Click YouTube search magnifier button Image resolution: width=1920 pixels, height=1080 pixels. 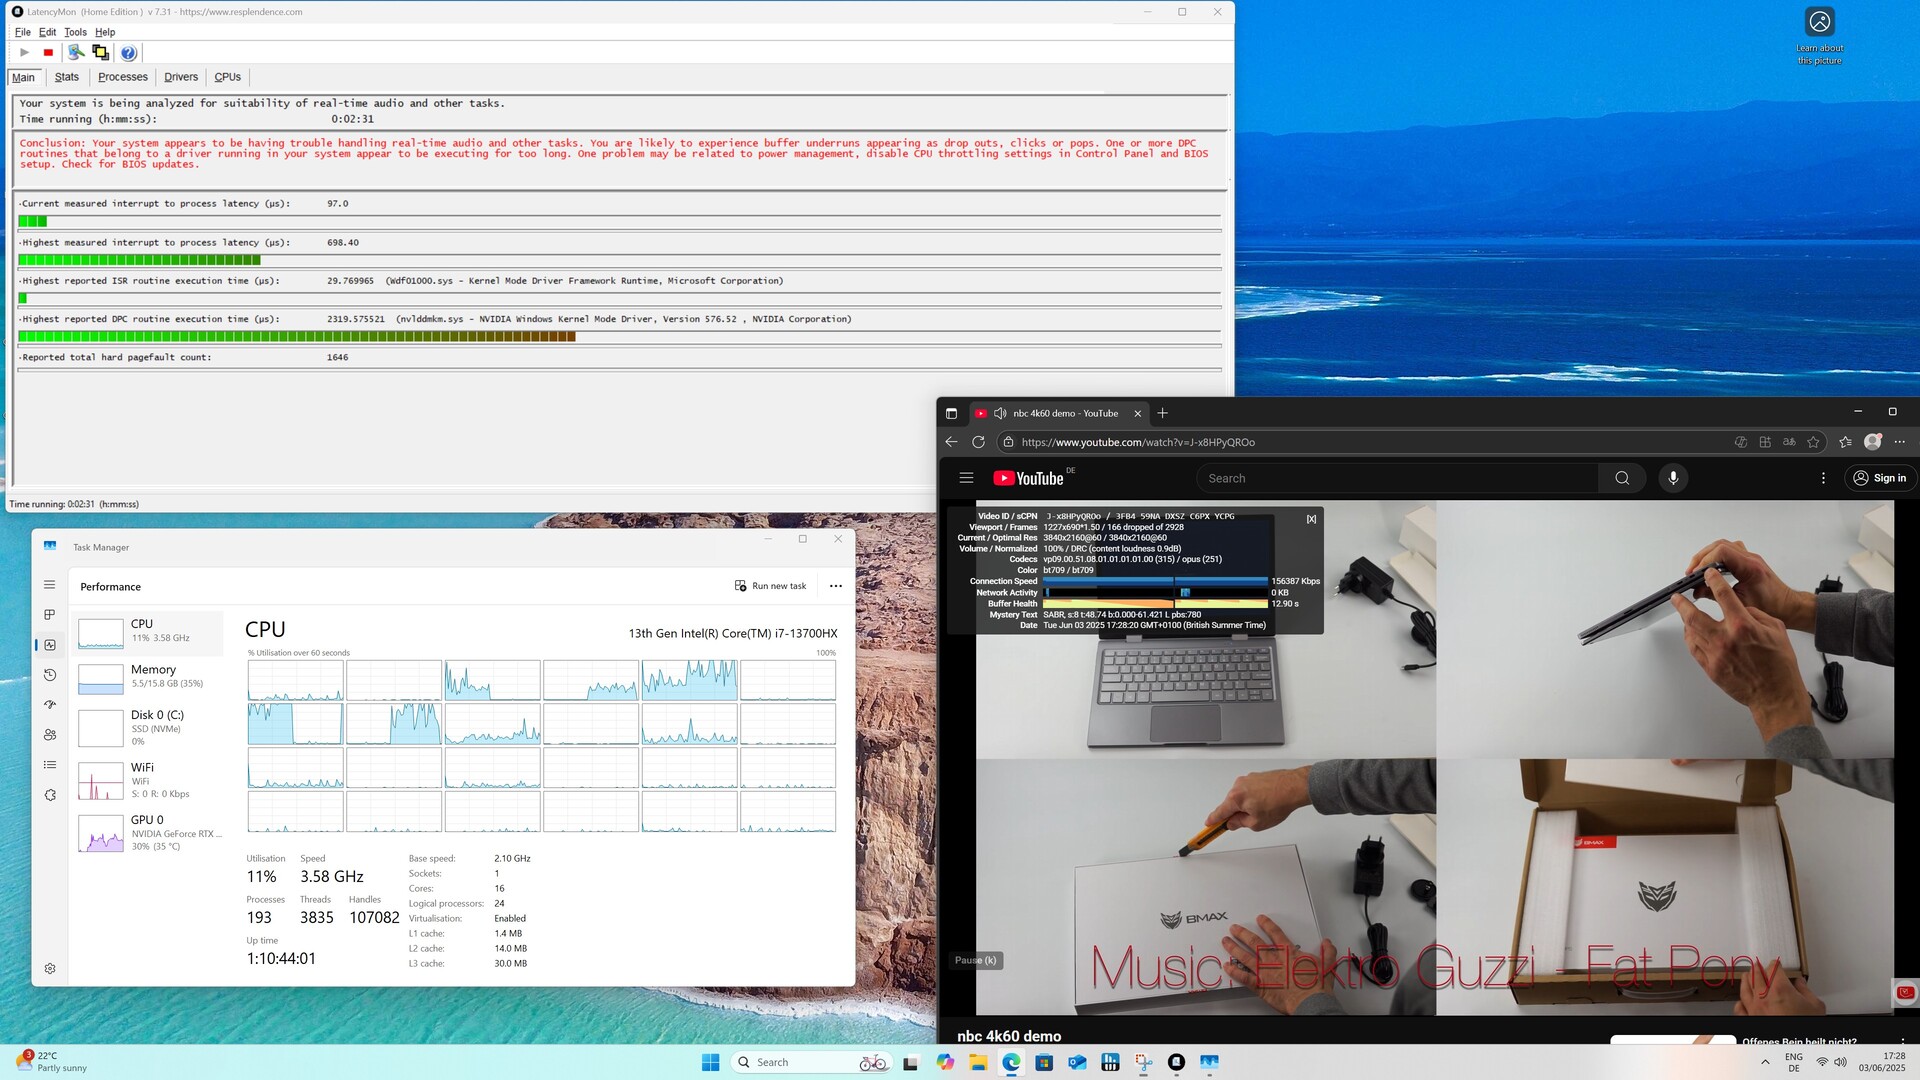pos(1622,478)
